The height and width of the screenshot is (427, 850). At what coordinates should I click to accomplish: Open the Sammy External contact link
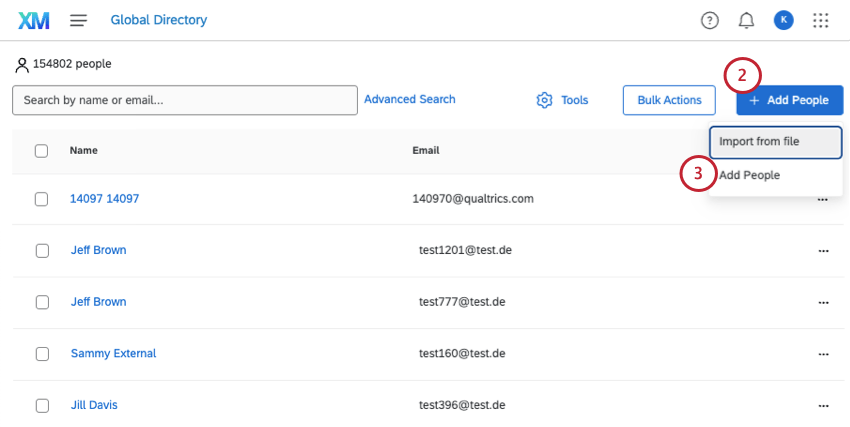[x=113, y=353]
